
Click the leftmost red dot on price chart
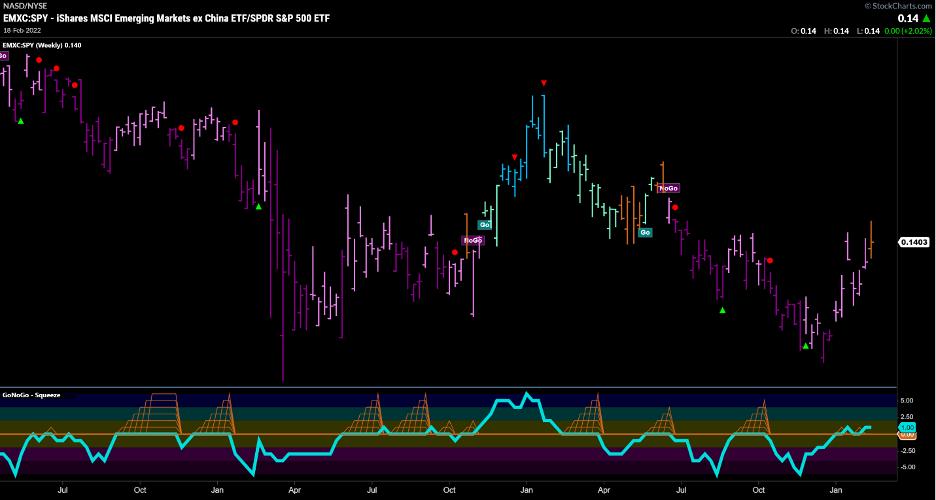click(x=39, y=61)
